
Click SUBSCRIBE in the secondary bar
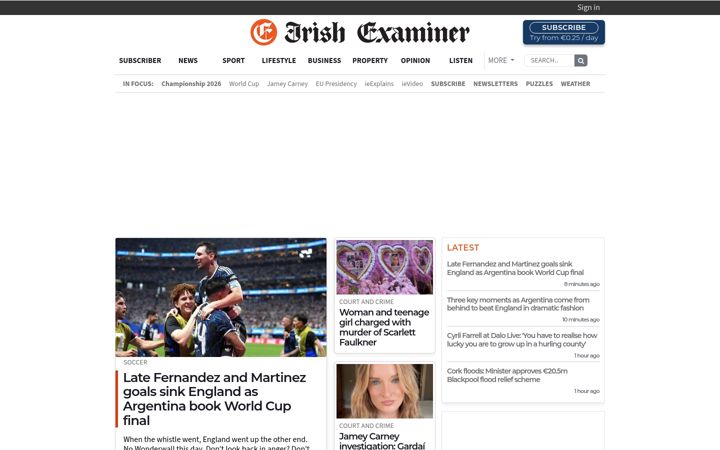pos(448,84)
